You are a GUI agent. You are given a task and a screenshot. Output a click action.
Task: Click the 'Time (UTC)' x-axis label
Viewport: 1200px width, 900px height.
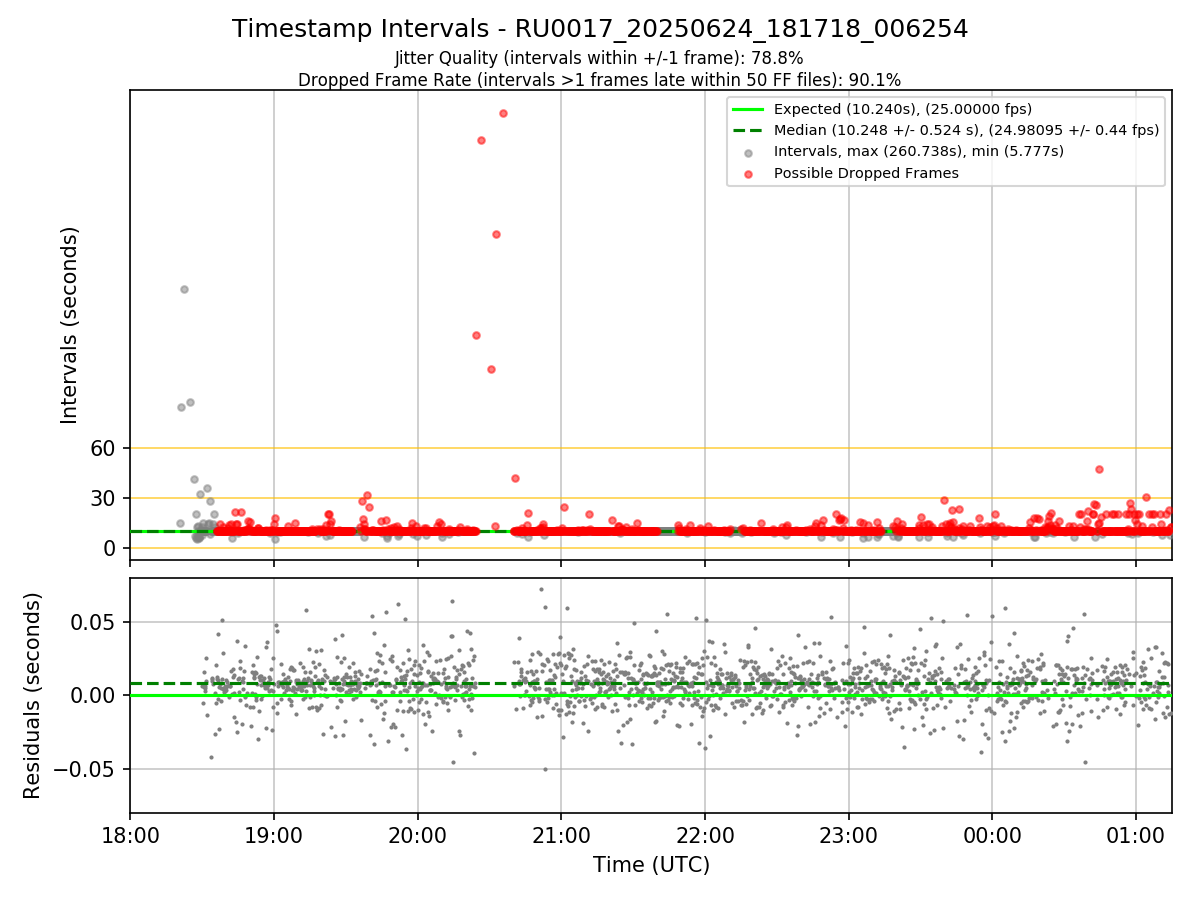[651, 865]
